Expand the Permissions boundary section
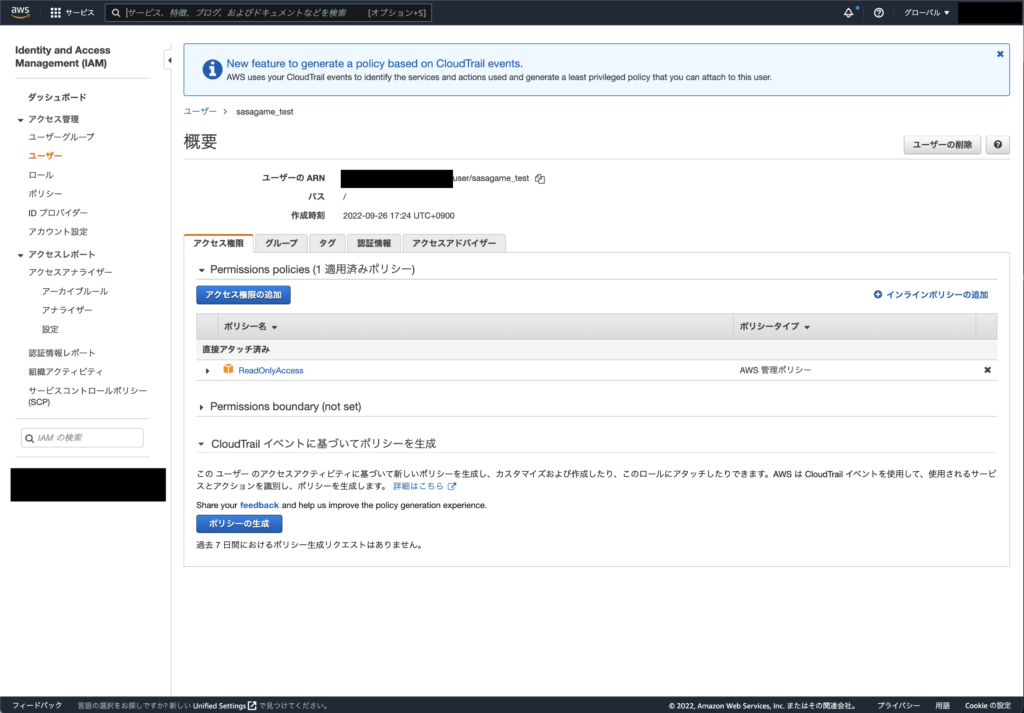The image size is (1024, 713). coord(202,407)
